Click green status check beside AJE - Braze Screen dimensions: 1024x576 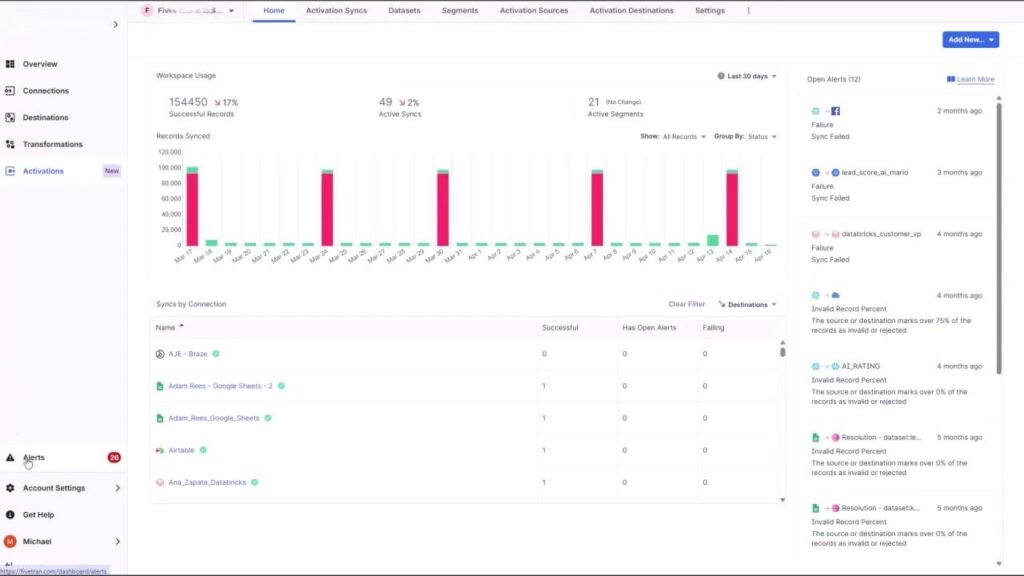[216, 354]
